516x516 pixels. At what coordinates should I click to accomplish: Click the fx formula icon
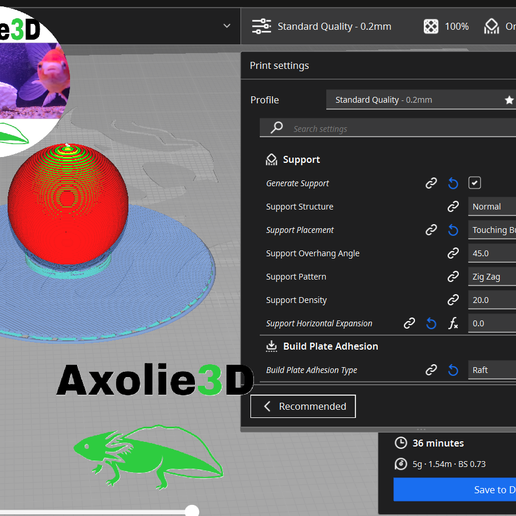(x=453, y=323)
